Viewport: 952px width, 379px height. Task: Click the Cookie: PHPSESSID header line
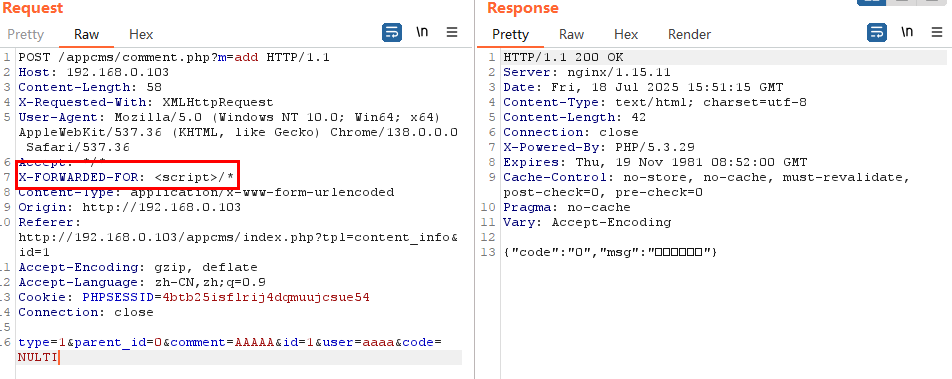coord(194,297)
